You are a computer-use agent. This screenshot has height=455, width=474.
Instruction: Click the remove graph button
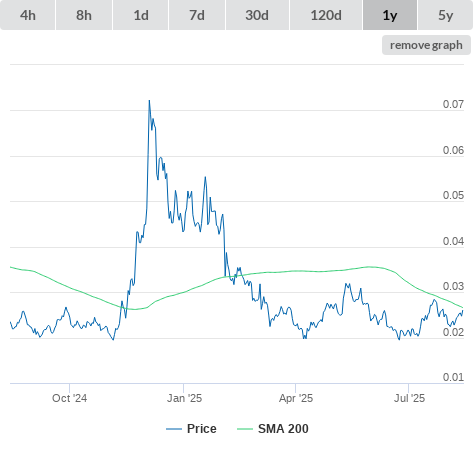pyautogui.click(x=426, y=45)
